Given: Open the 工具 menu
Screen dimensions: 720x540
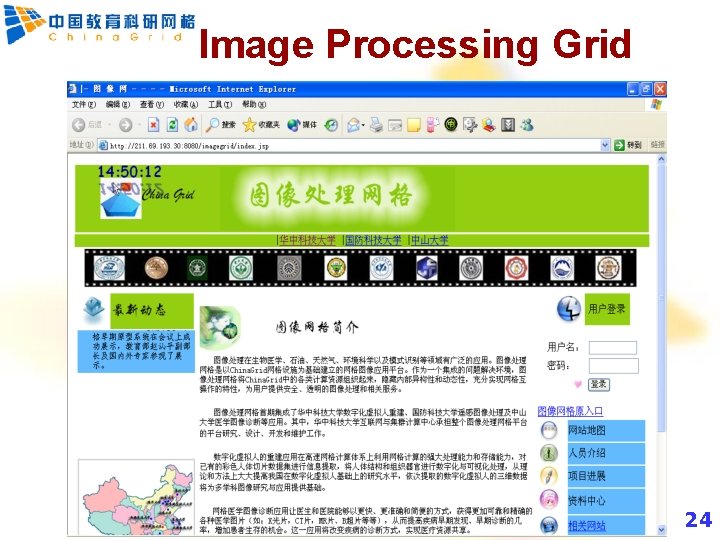Looking at the screenshot, I should coord(220,105).
